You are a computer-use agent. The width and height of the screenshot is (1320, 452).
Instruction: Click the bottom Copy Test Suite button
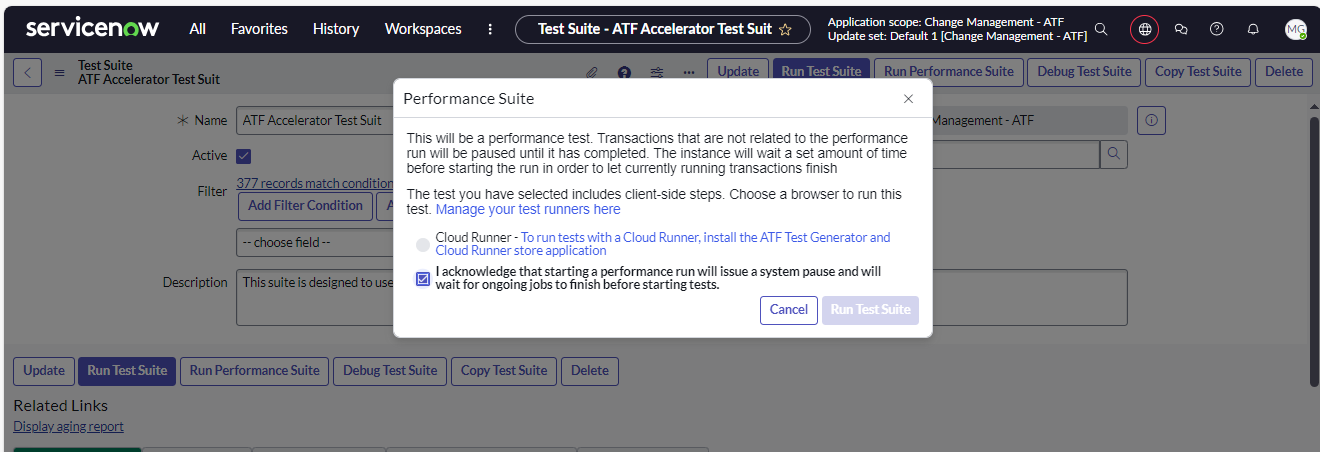coord(504,371)
